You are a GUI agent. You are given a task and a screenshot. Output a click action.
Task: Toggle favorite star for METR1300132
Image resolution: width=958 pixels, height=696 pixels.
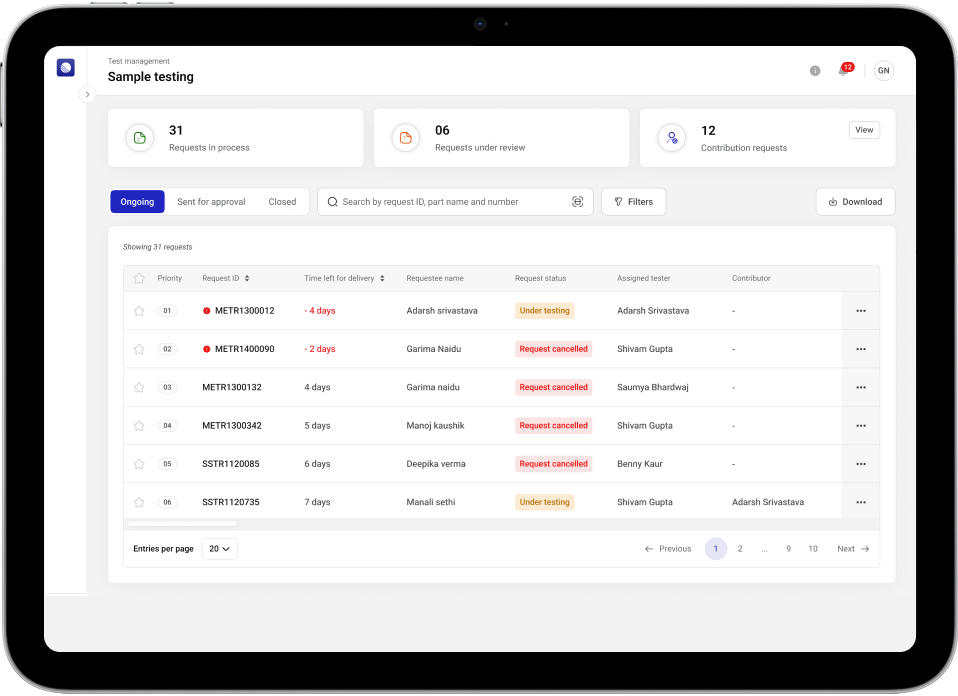point(139,387)
